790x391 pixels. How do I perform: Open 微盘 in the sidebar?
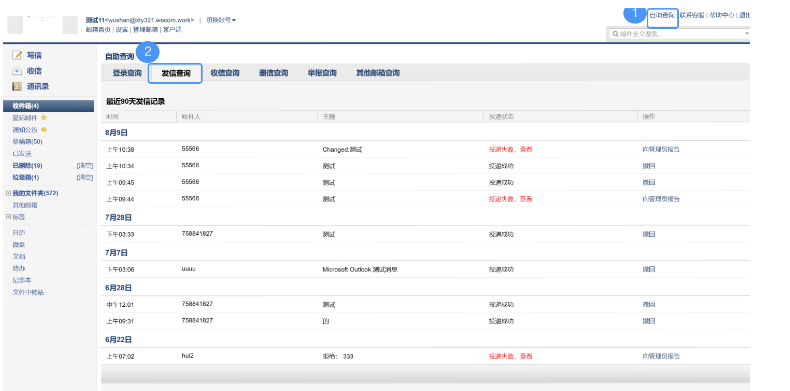[x=19, y=244]
